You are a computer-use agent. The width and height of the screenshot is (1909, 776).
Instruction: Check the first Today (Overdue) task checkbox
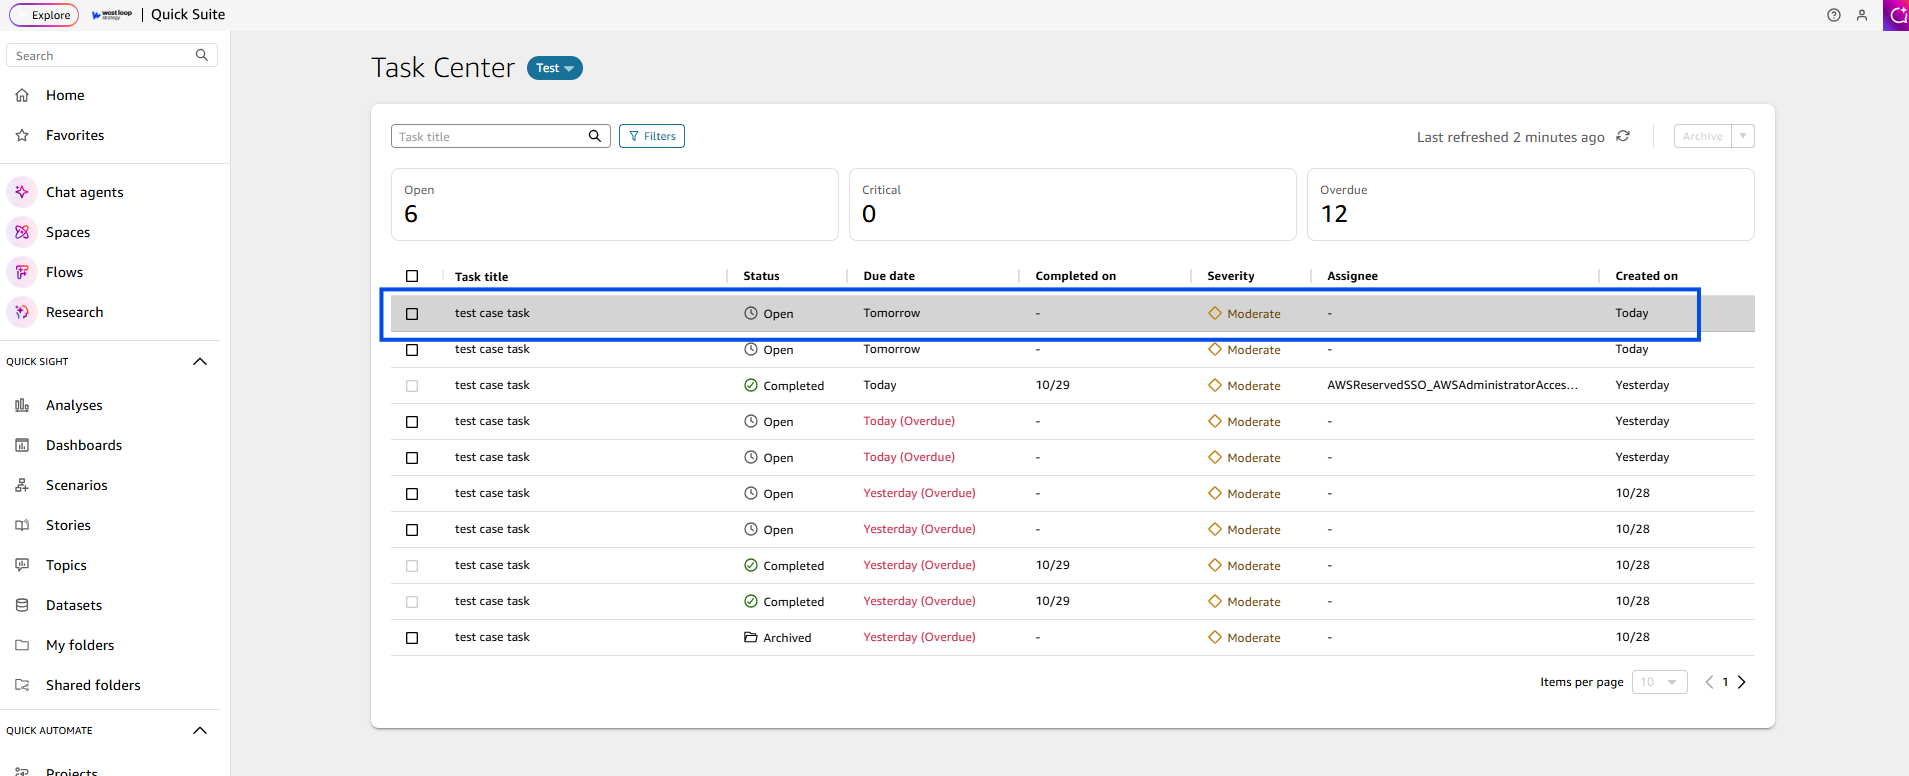click(412, 422)
